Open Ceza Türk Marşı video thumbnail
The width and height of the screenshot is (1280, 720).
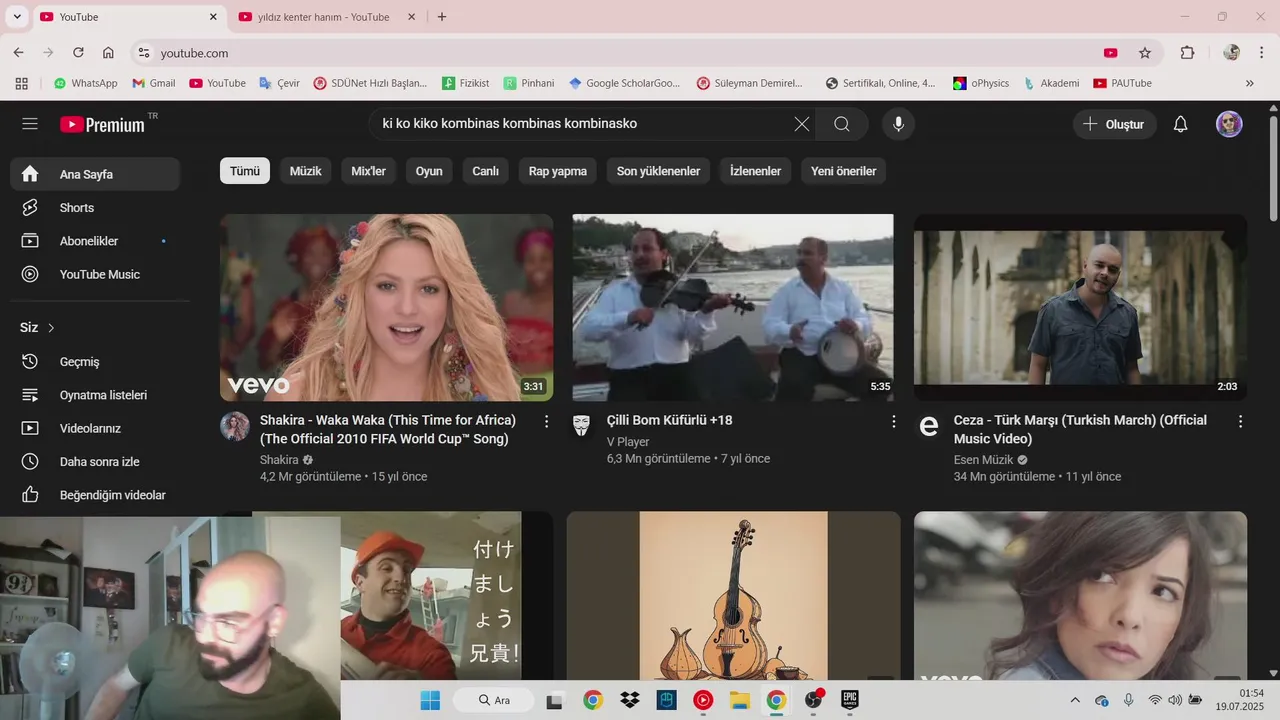(1080, 307)
